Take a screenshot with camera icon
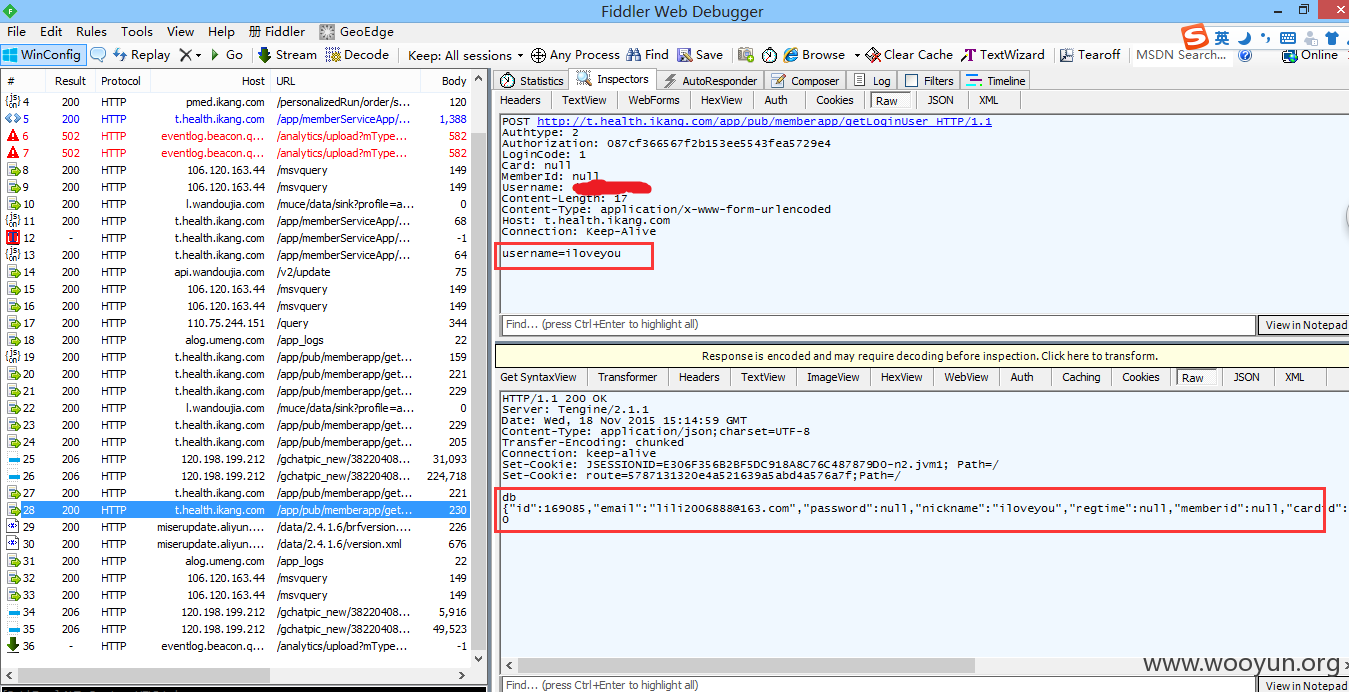 (x=745, y=55)
